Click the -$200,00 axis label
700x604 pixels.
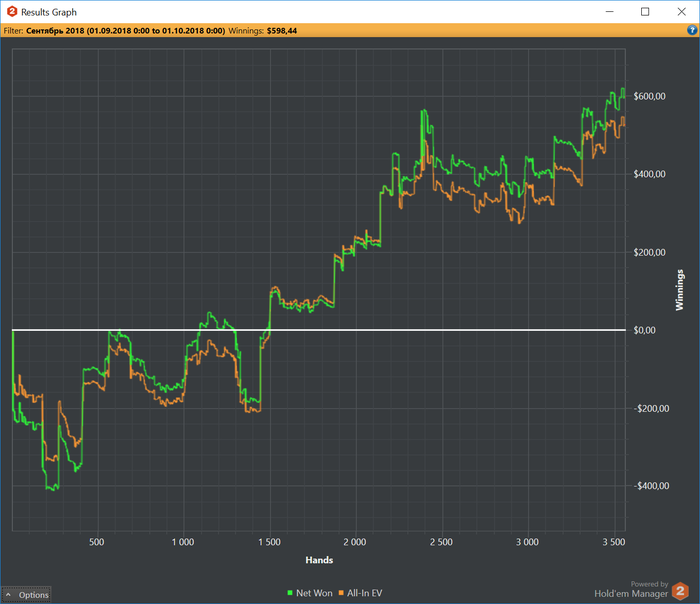(651, 408)
